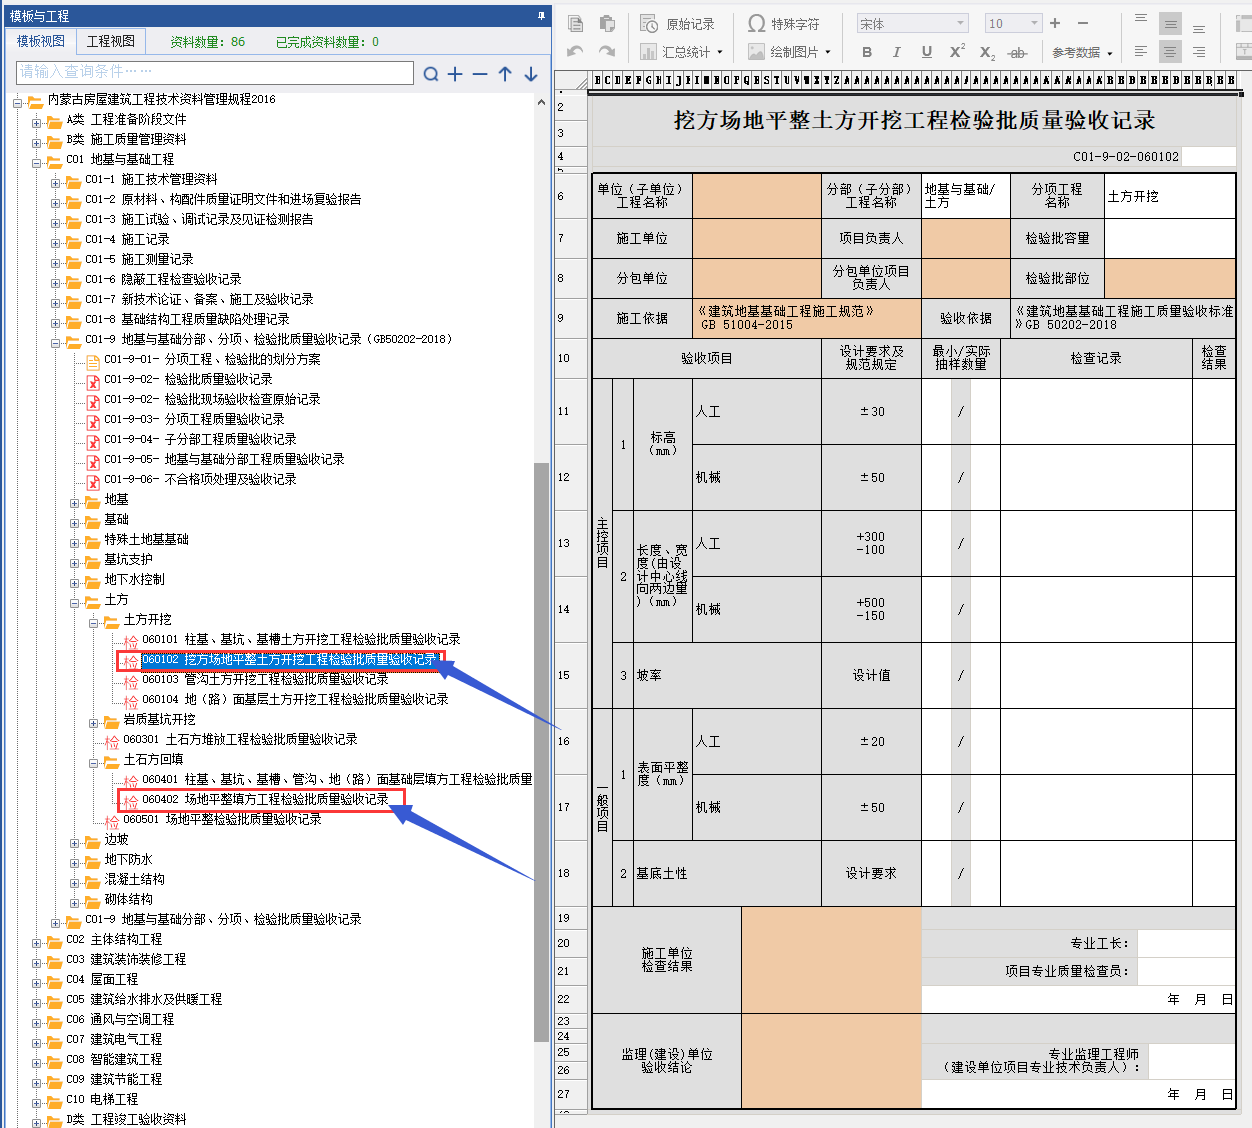Open 原始记录 from the toolbar
The image size is (1252, 1128).
click(678, 23)
